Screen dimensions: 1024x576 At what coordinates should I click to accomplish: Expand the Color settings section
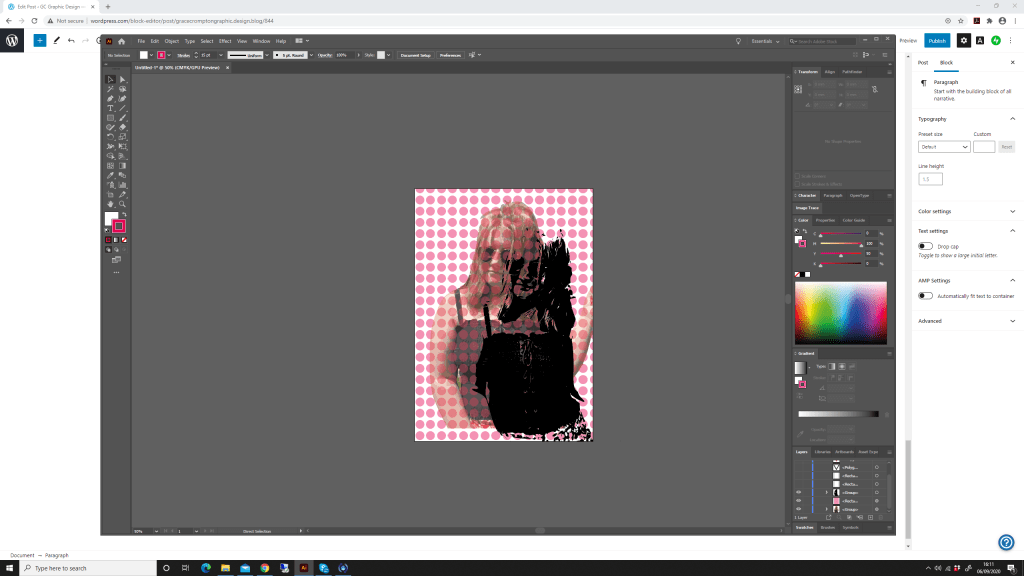pyautogui.click(x=1012, y=211)
